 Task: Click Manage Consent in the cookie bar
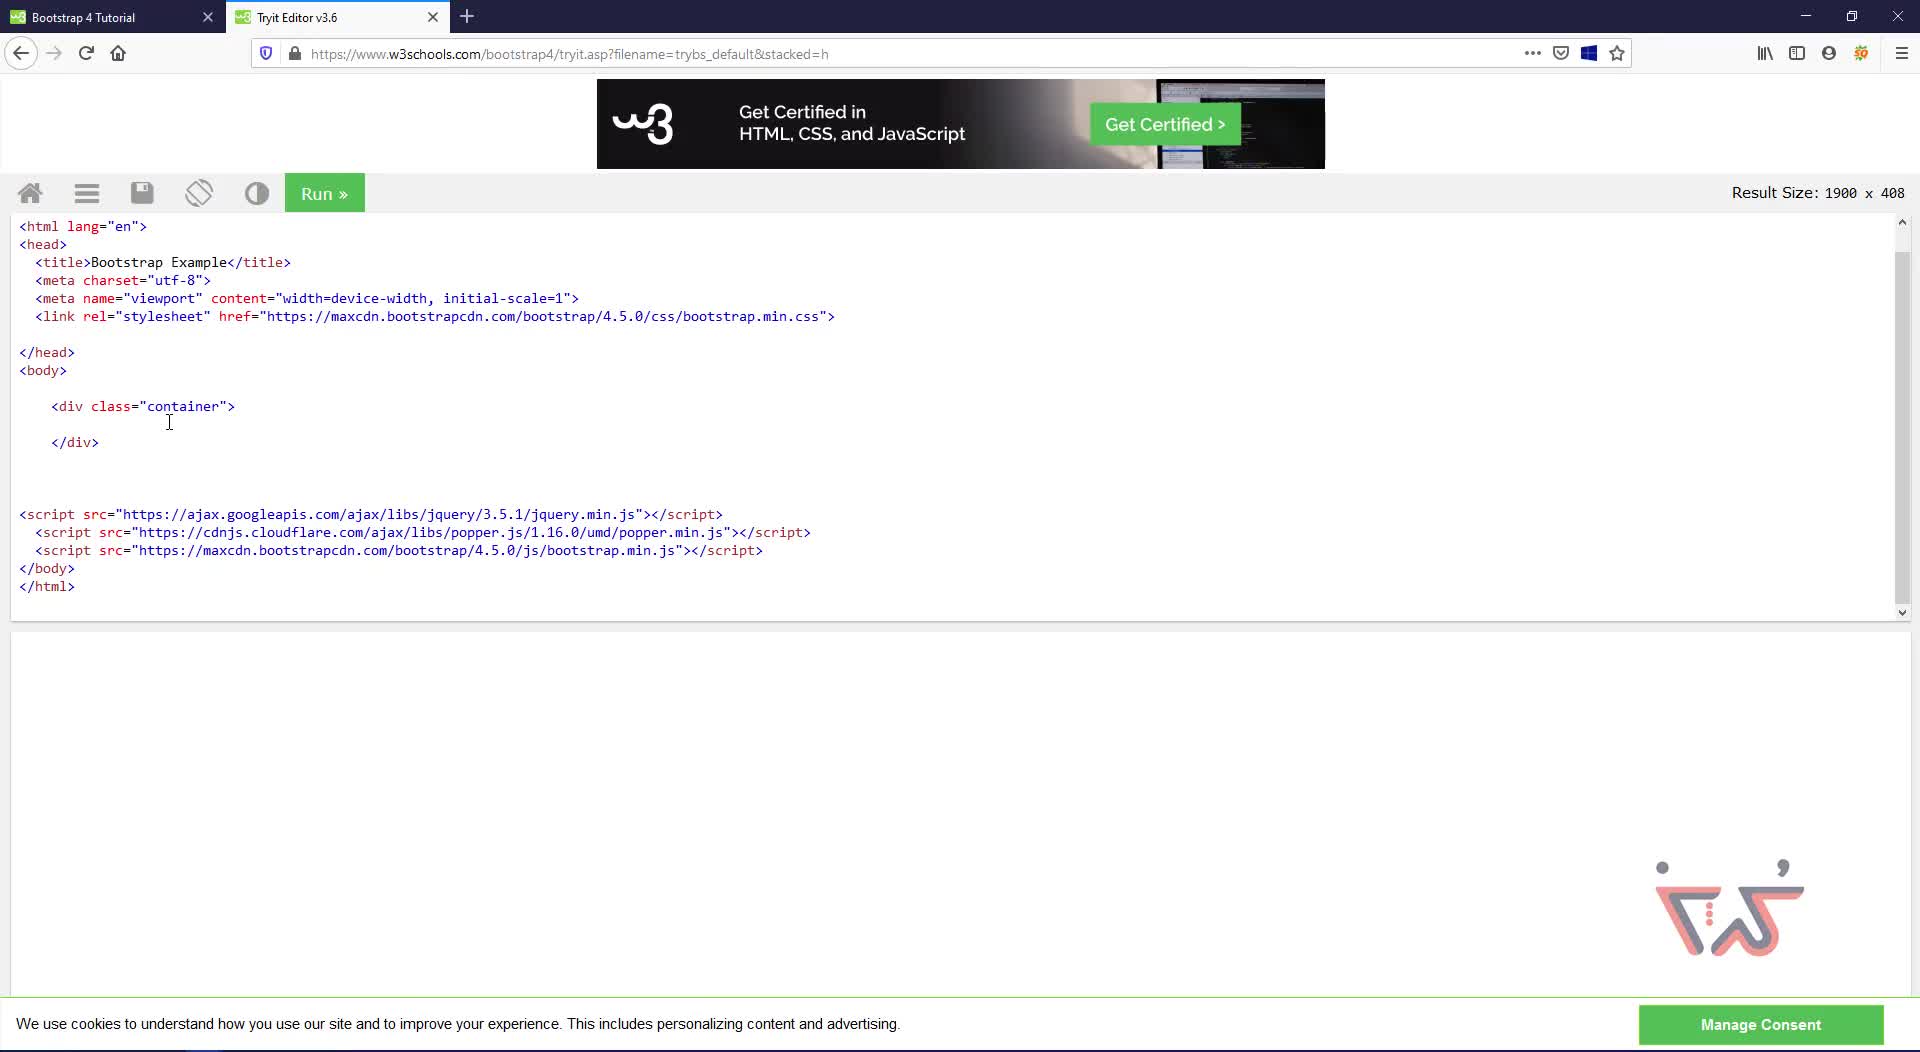click(x=1761, y=1025)
